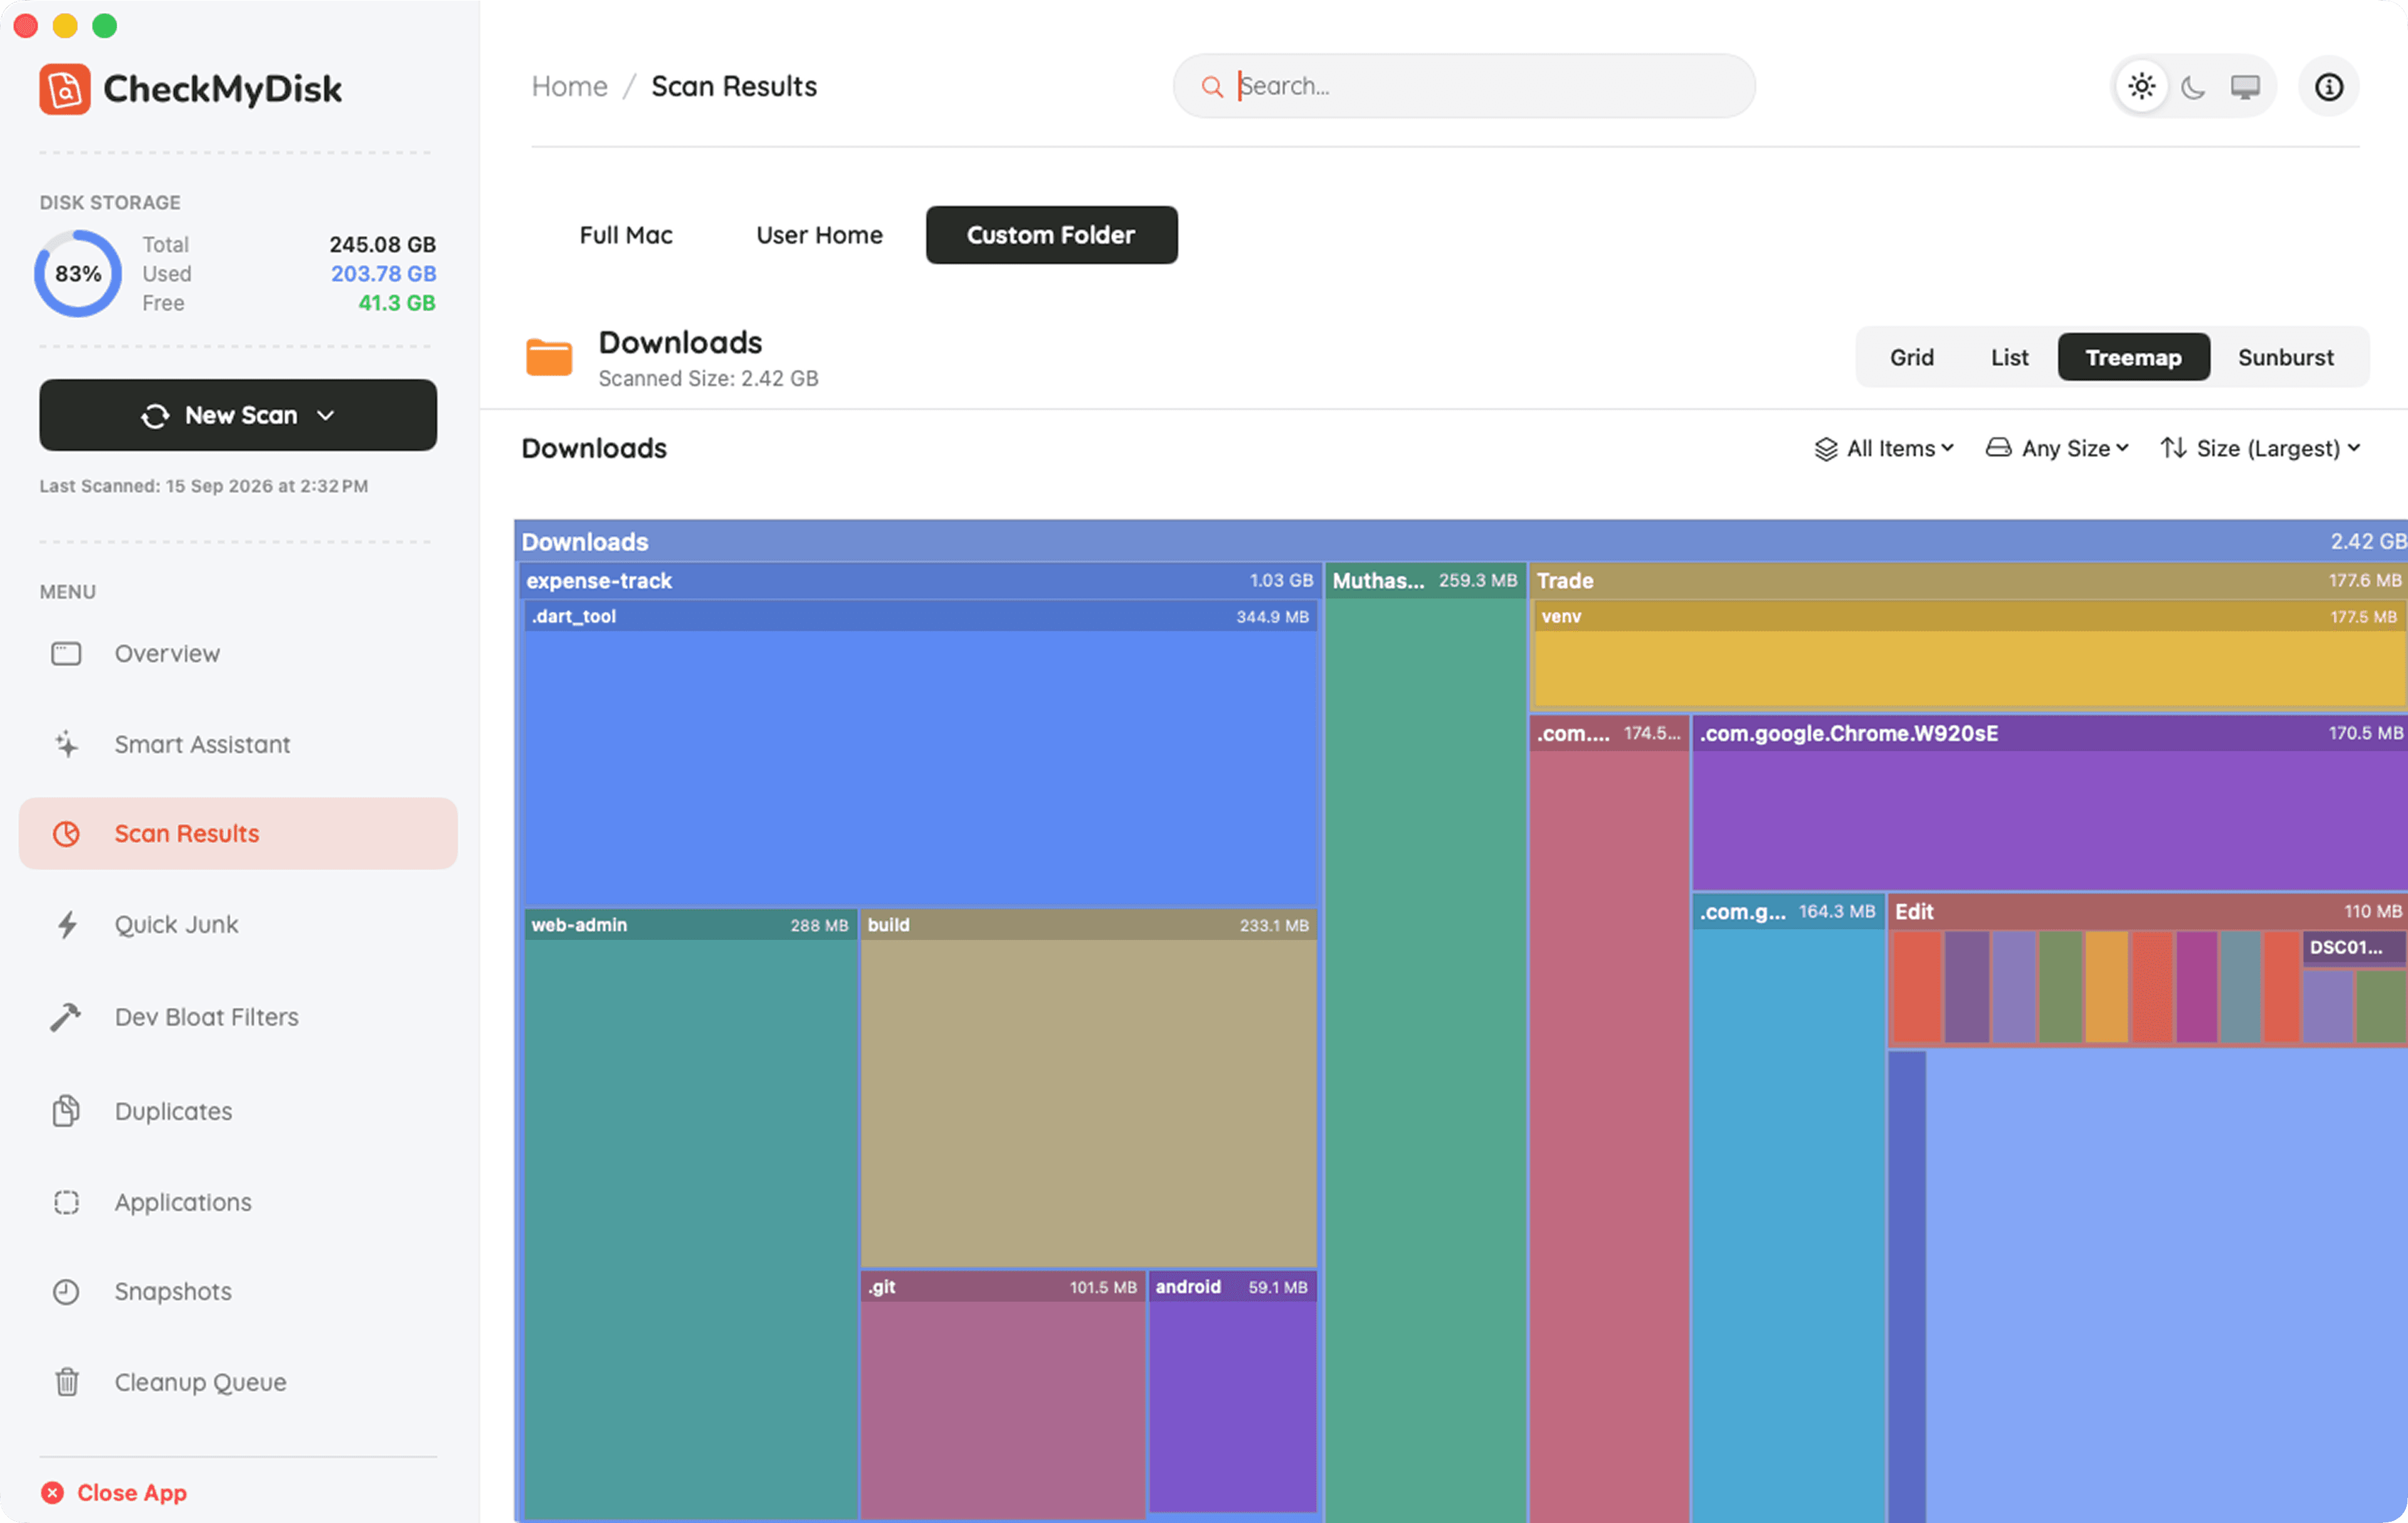Open Dev Bloat Filters hammer icon
Screen dimensions: 2408x1523
pyautogui.click(x=66, y=1016)
